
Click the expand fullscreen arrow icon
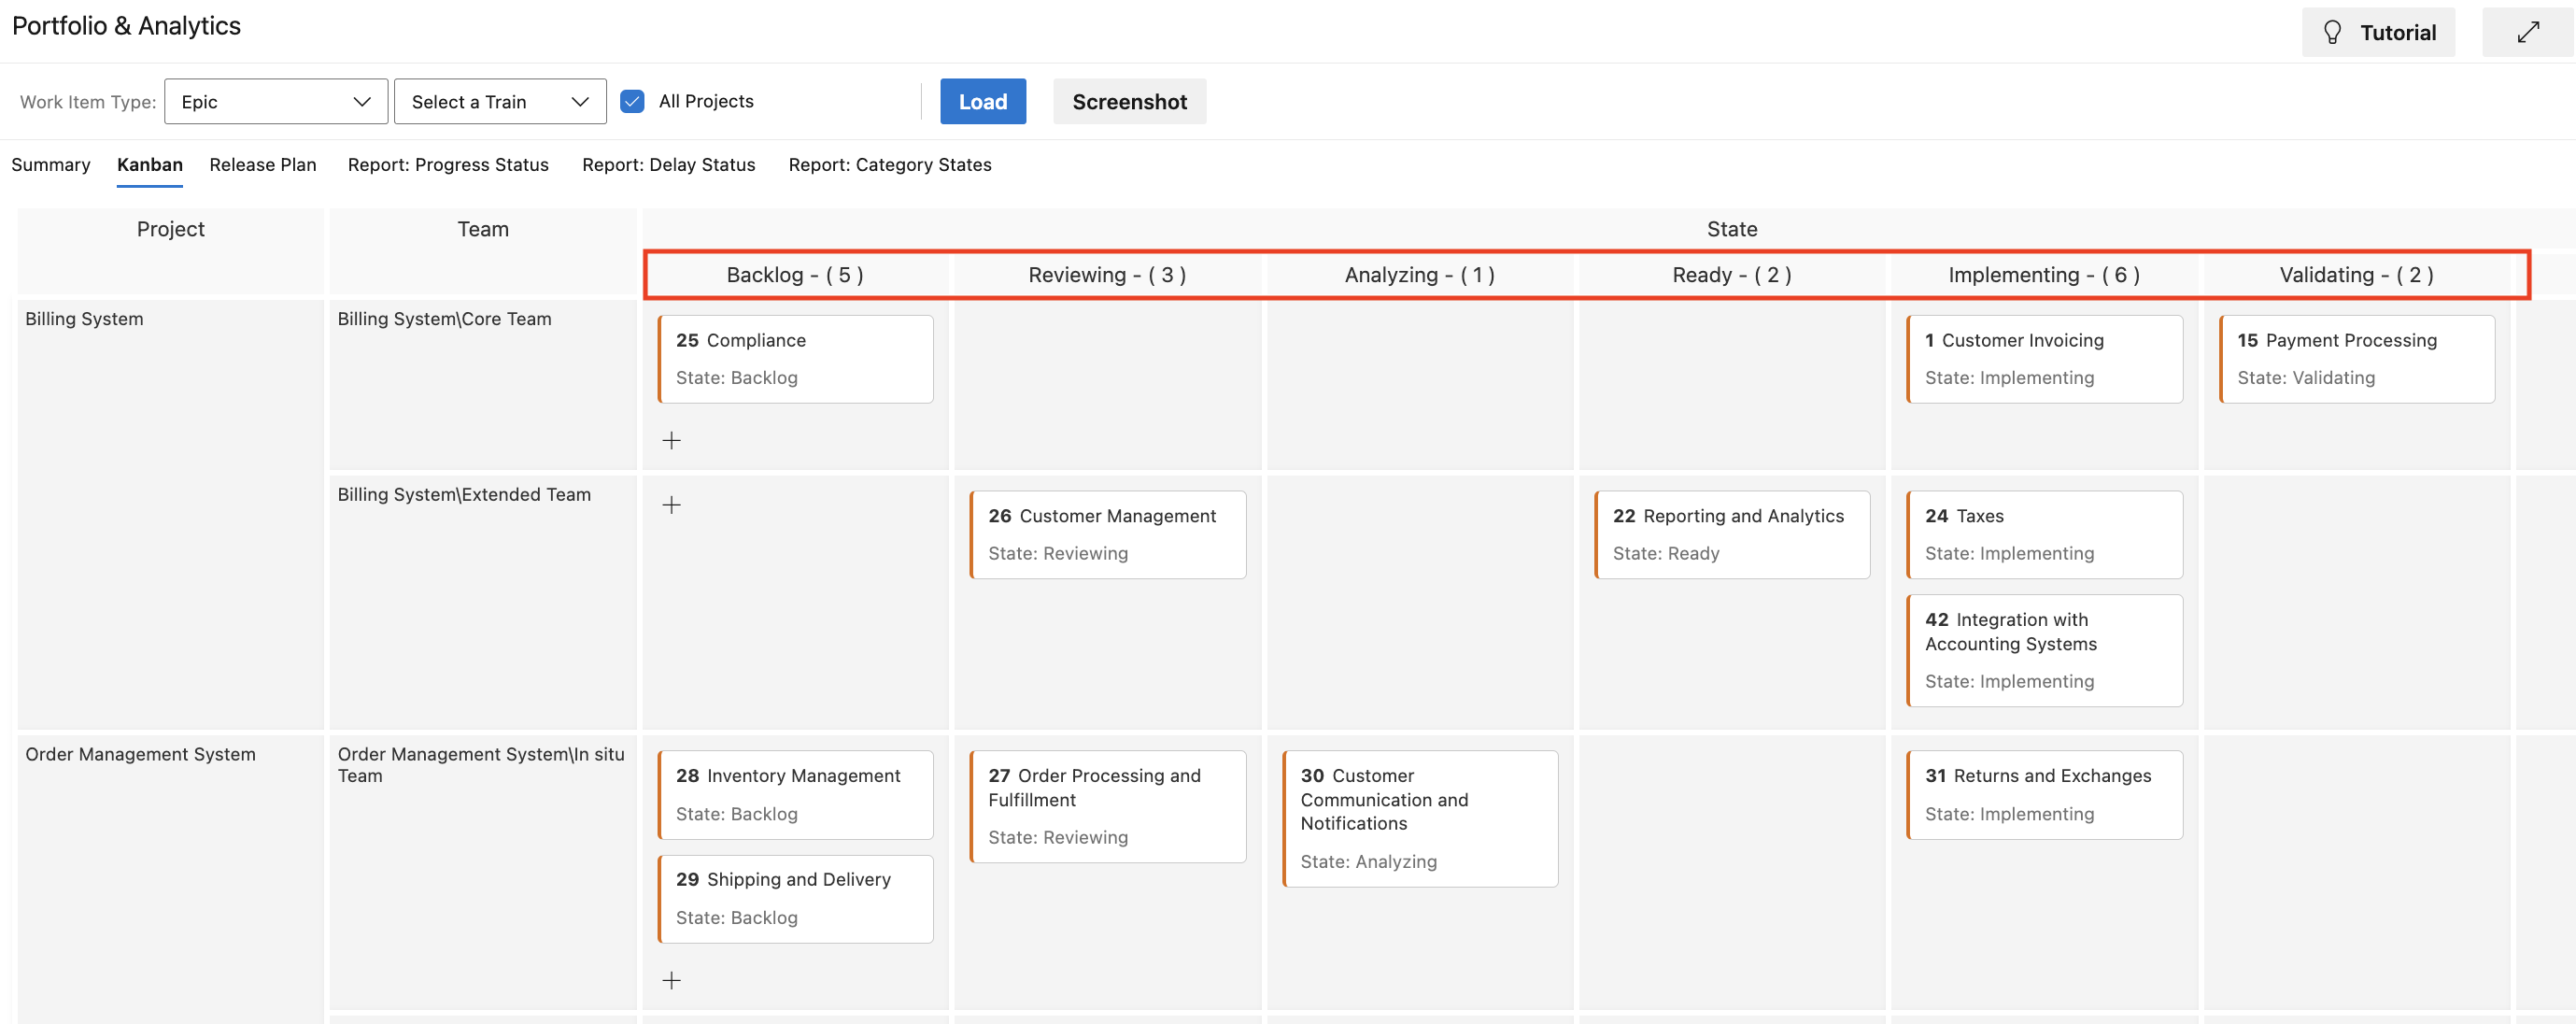click(2527, 32)
